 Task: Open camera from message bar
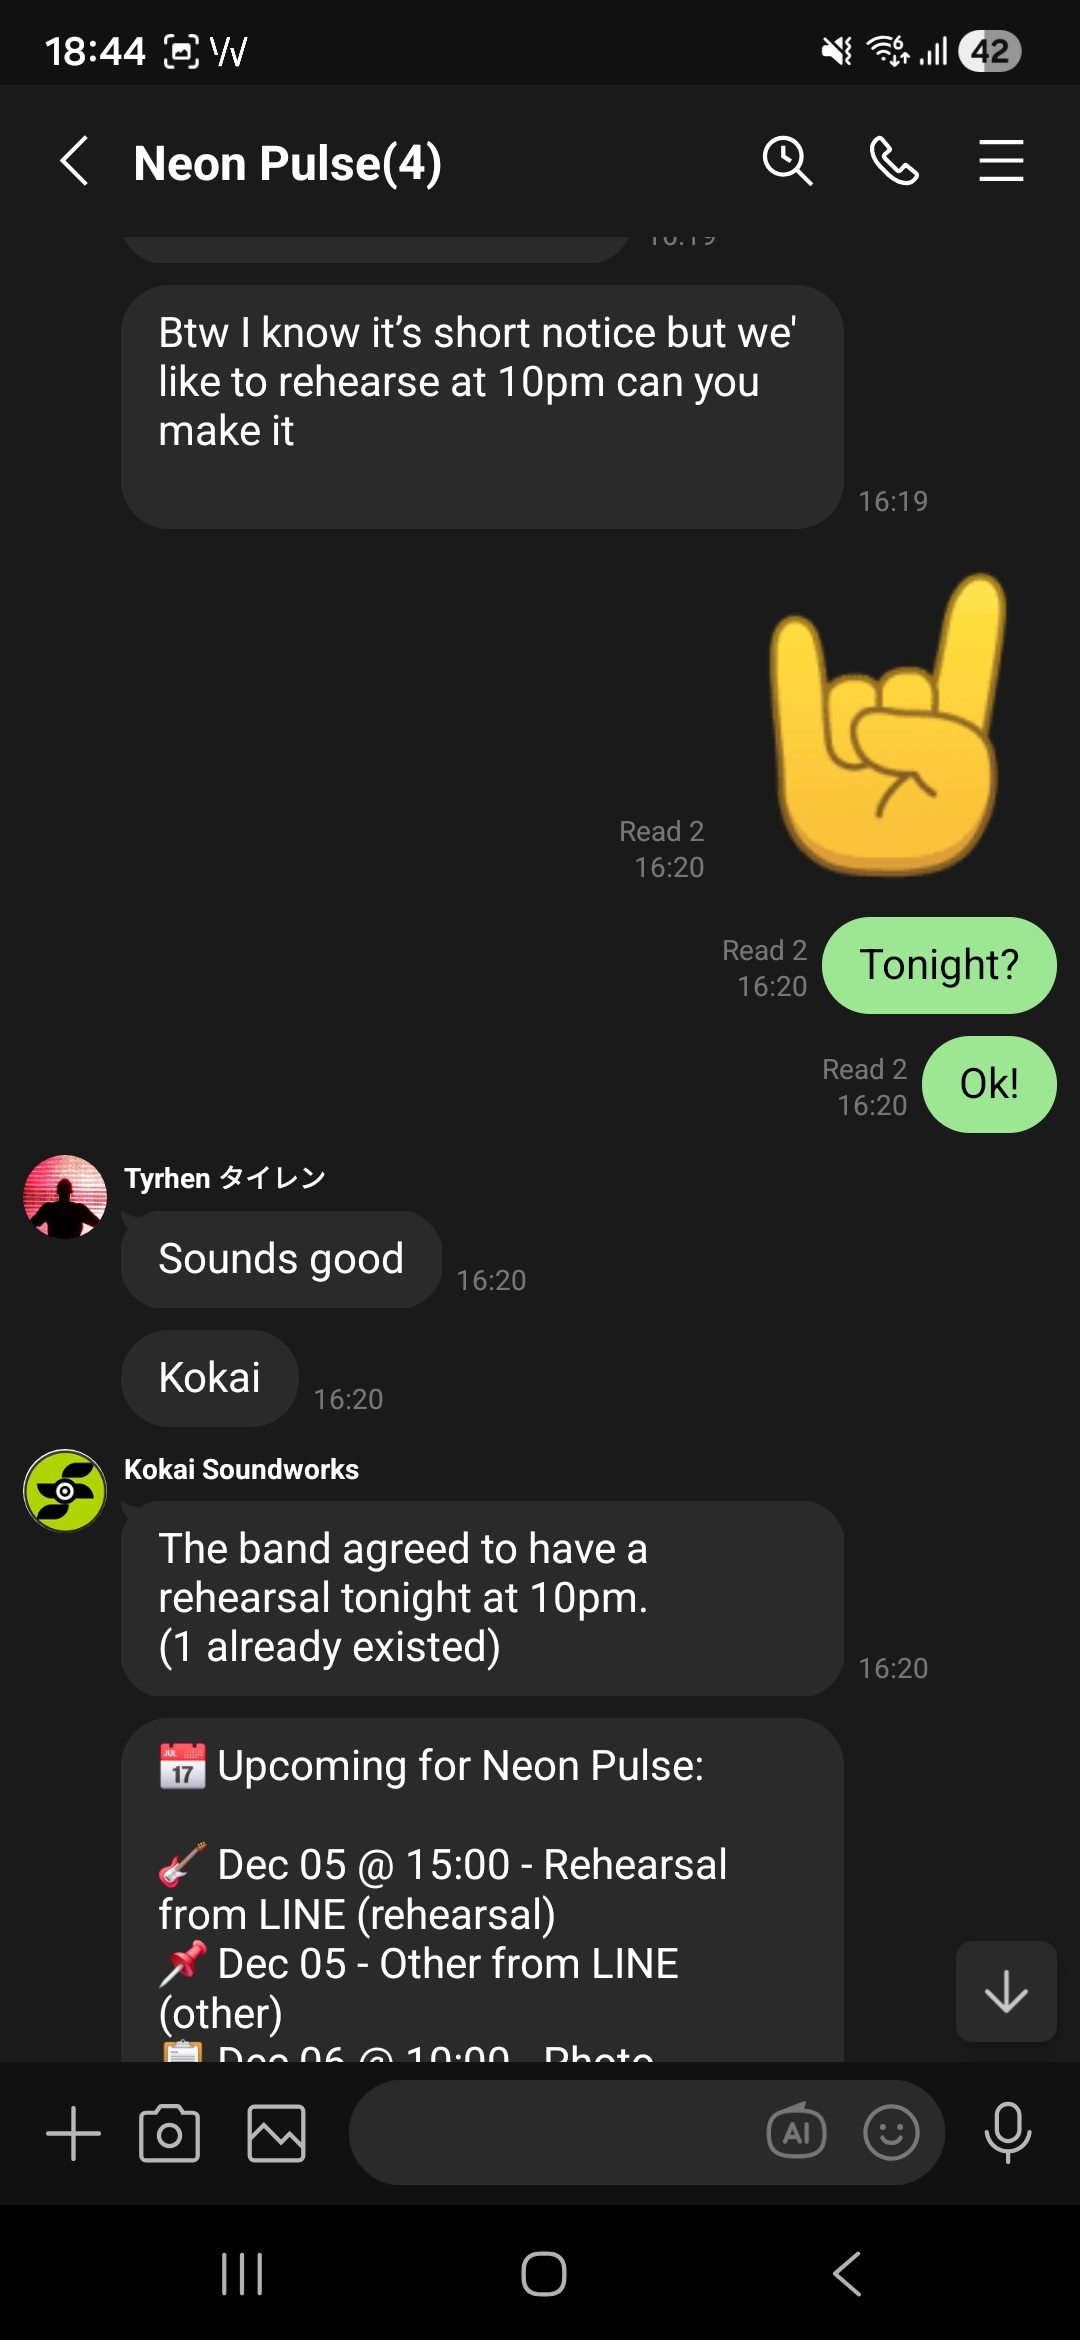pyautogui.click(x=169, y=2133)
